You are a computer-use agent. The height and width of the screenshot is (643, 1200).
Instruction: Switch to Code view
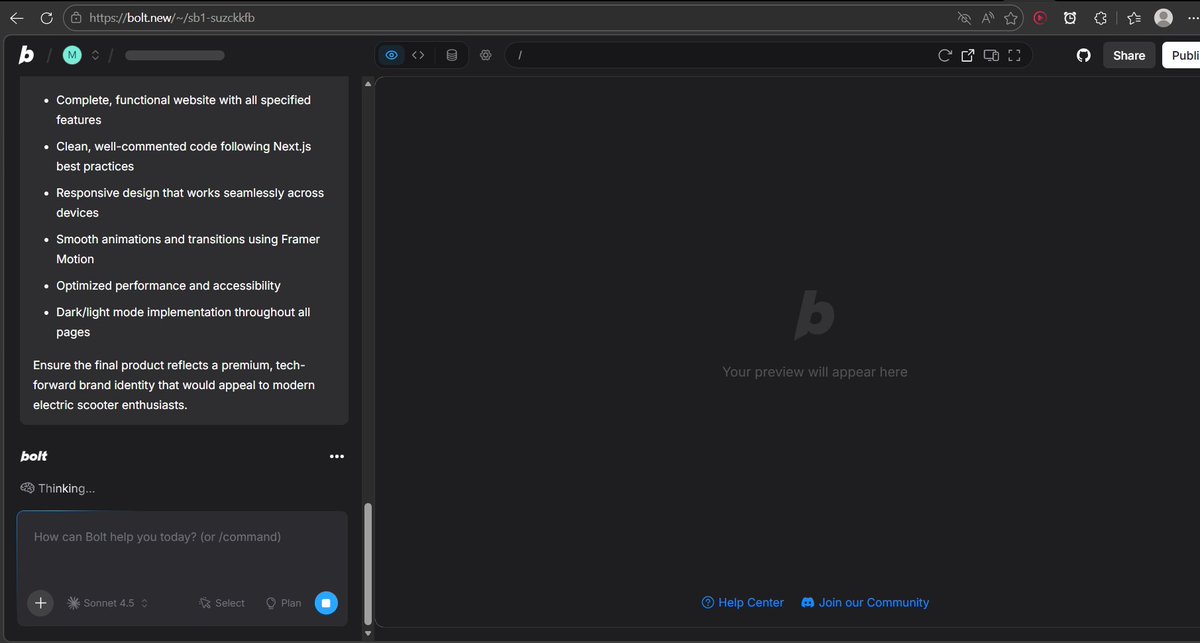click(x=418, y=55)
